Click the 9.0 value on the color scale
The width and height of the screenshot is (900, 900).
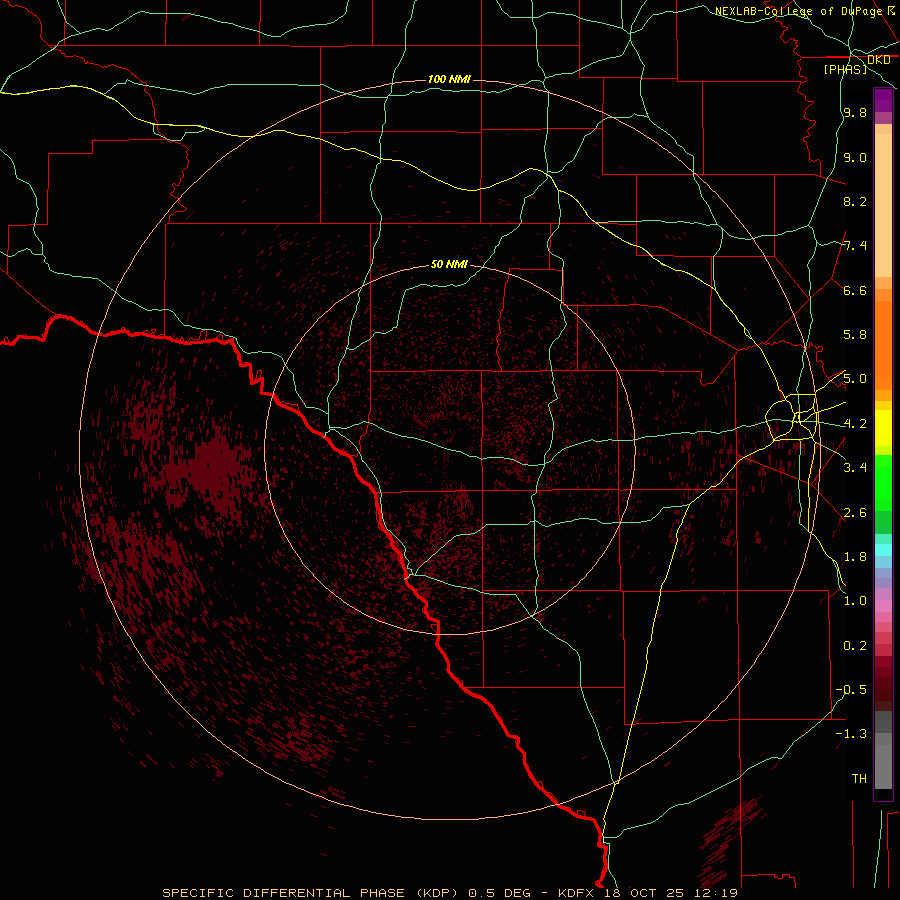coord(855,157)
